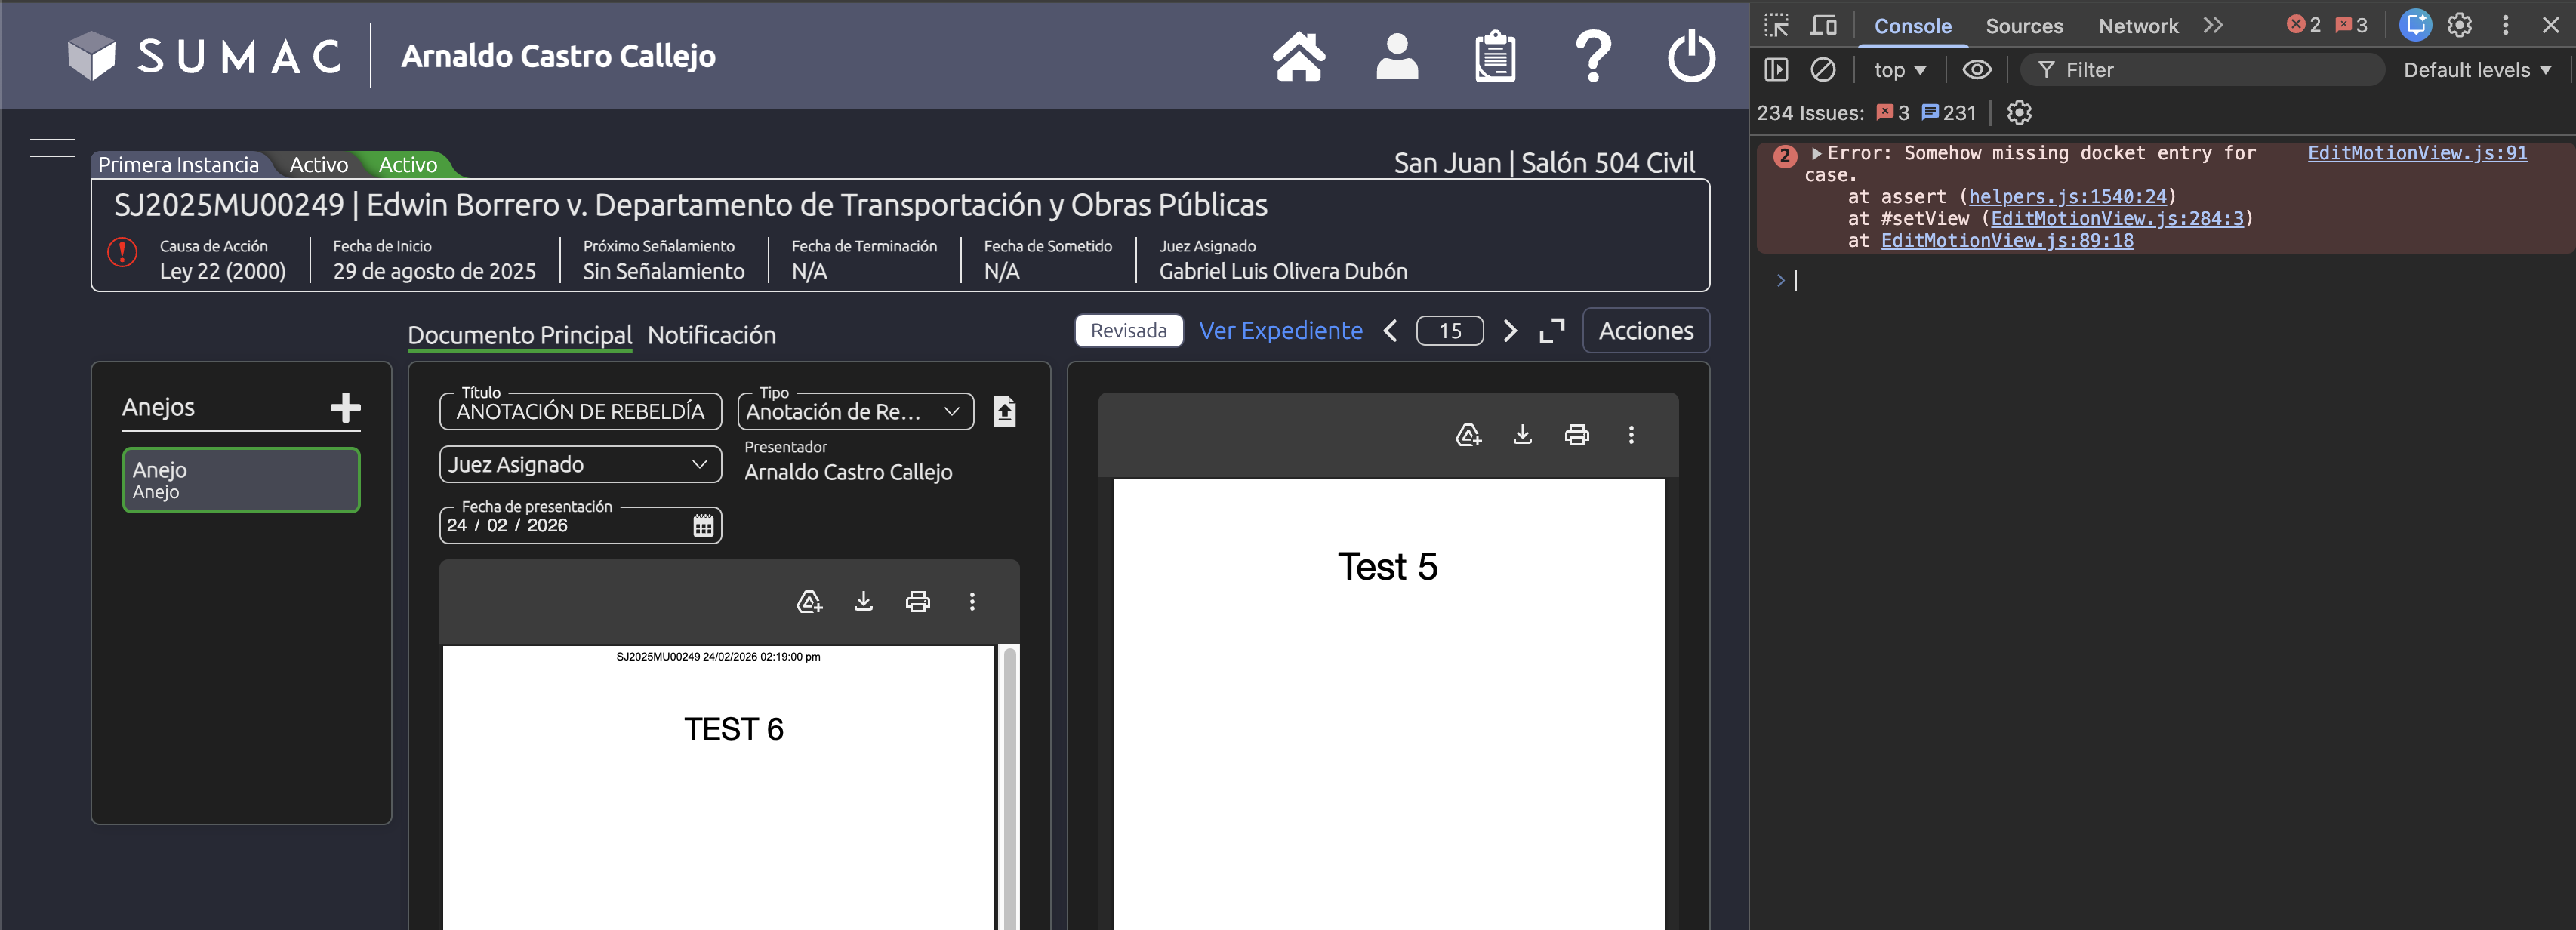Add a new Anejo with plus icon

click(x=345, y=407)
